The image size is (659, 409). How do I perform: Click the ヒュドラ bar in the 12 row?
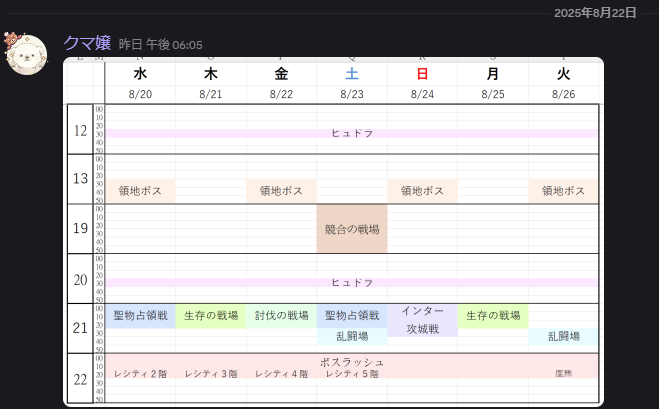(352, 133)
